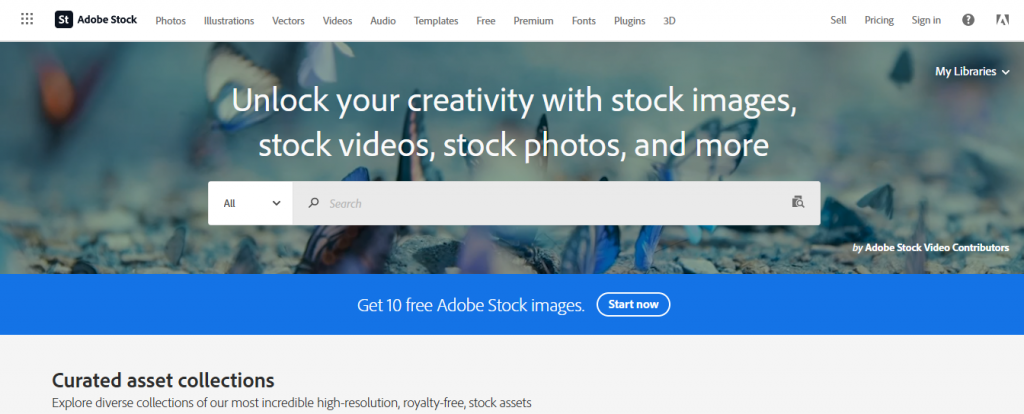Screen dimensions: 1024x414
Task: Browse the Templates category
Action: [x=436, y=20]
